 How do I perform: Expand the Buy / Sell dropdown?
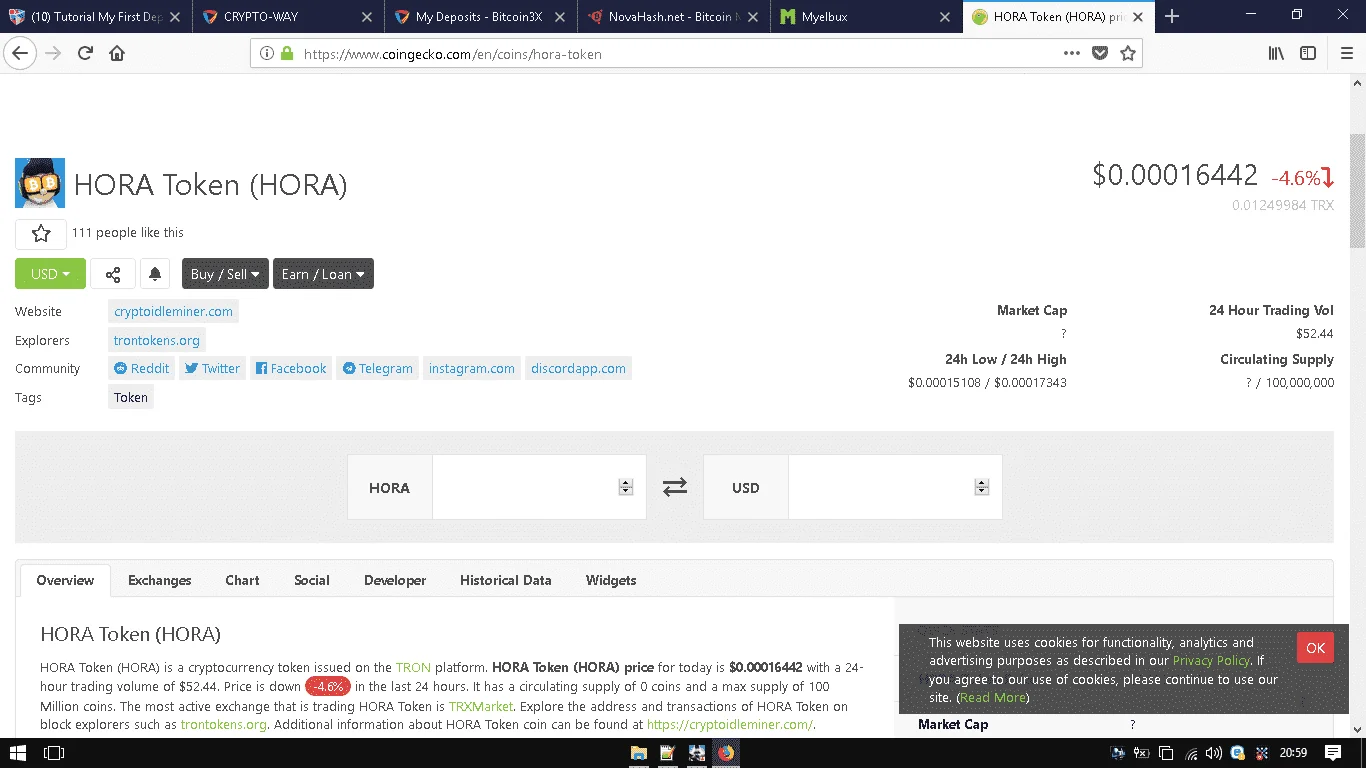[x=225, y=274]
